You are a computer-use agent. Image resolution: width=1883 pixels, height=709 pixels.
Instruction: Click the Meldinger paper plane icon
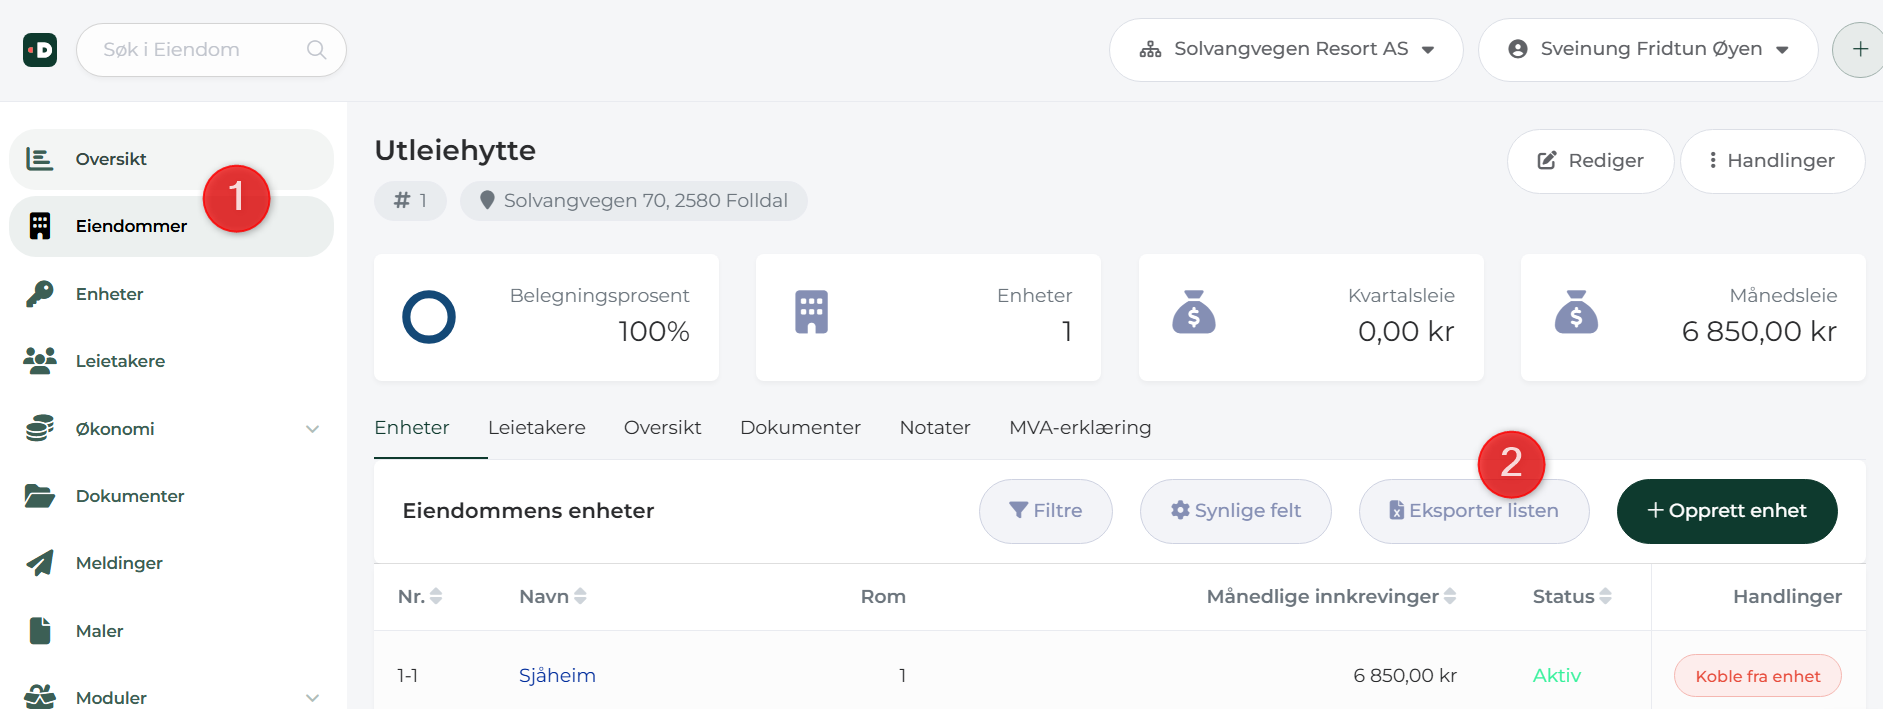(40, 563)
